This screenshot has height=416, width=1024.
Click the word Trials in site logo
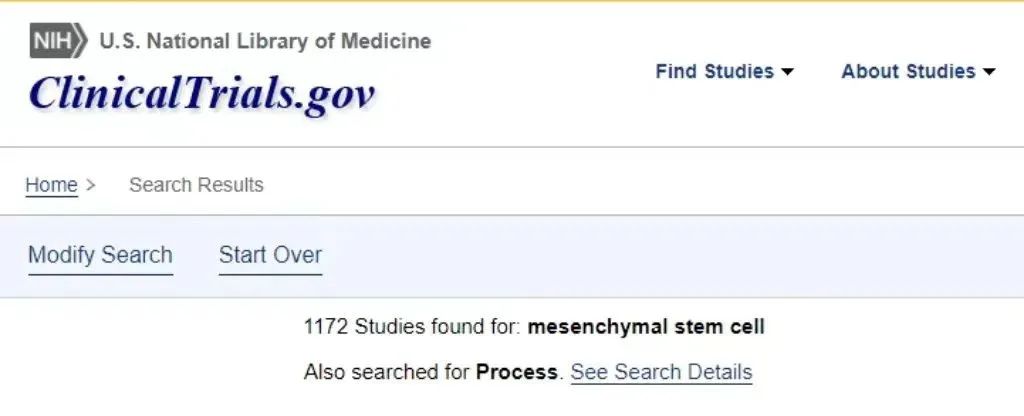click(x=236, y=93)
